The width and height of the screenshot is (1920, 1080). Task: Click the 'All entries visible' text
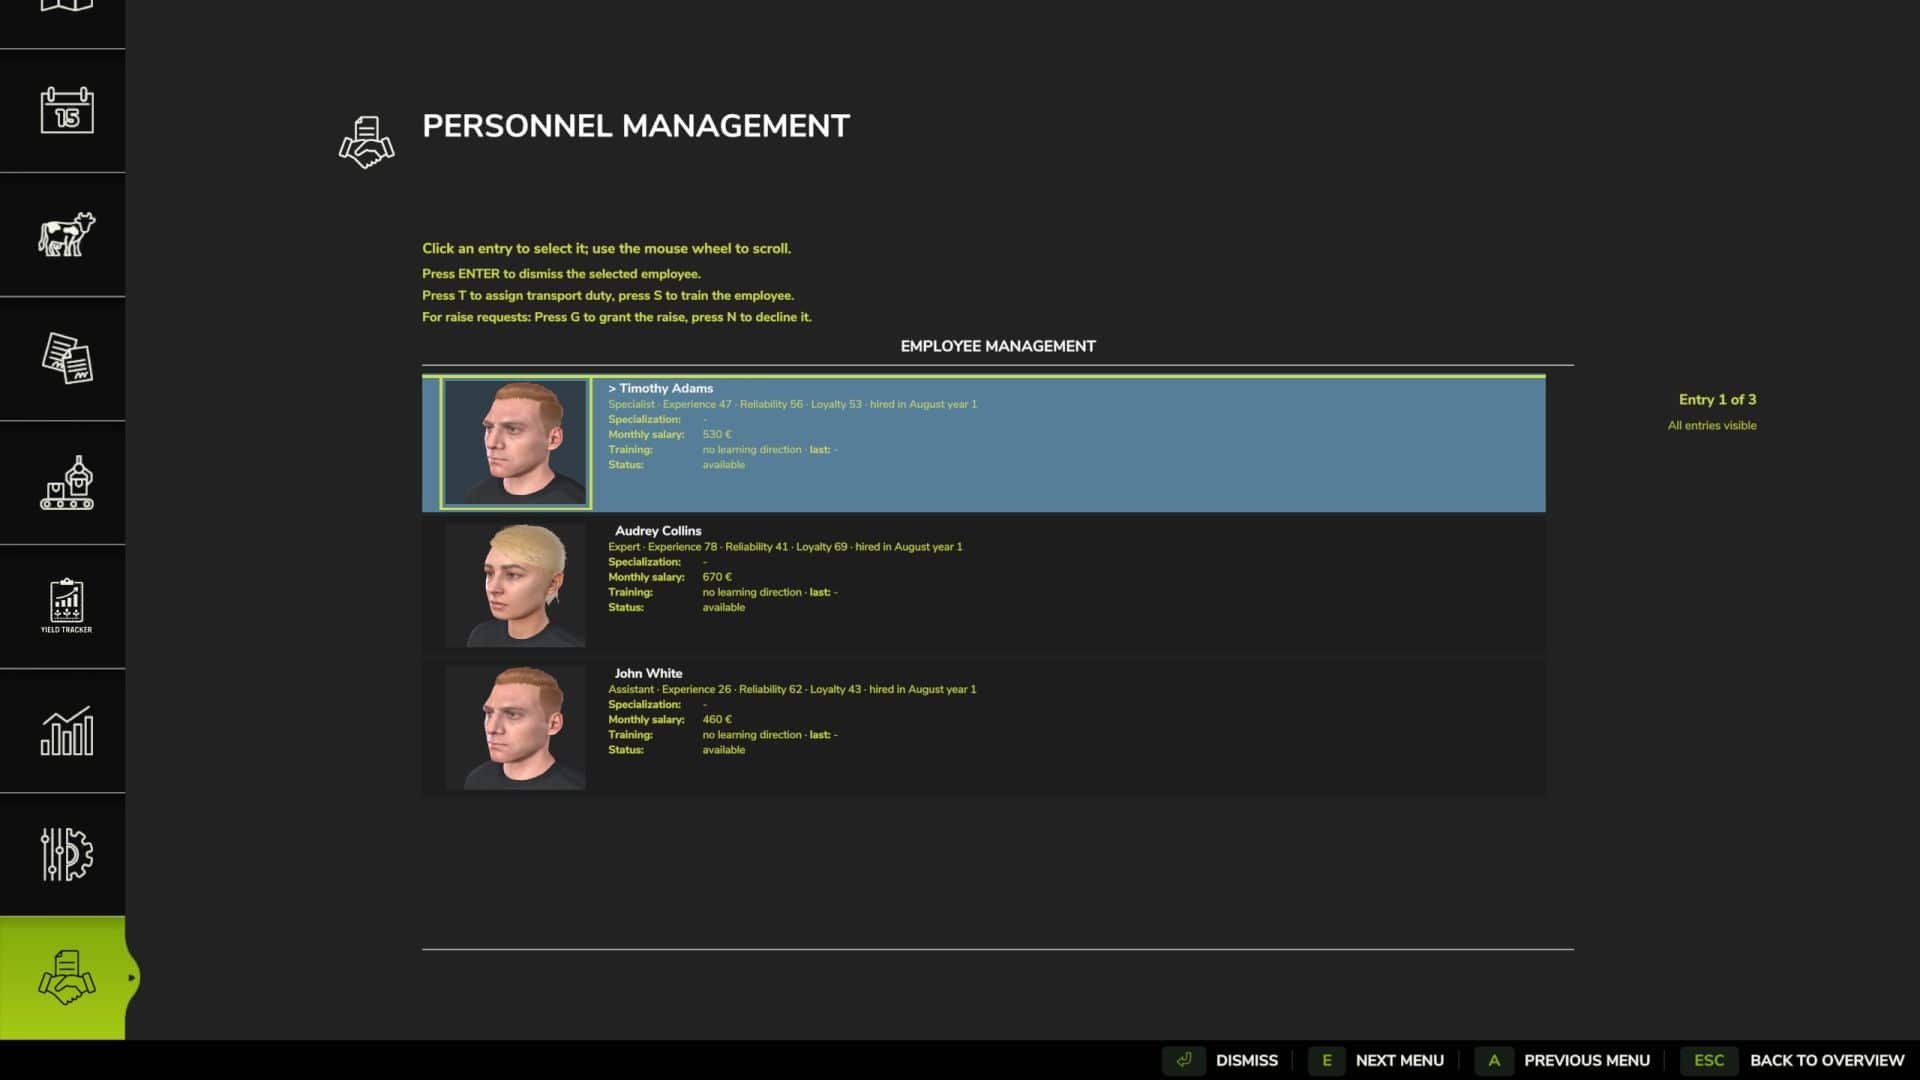click(1712, 425)
